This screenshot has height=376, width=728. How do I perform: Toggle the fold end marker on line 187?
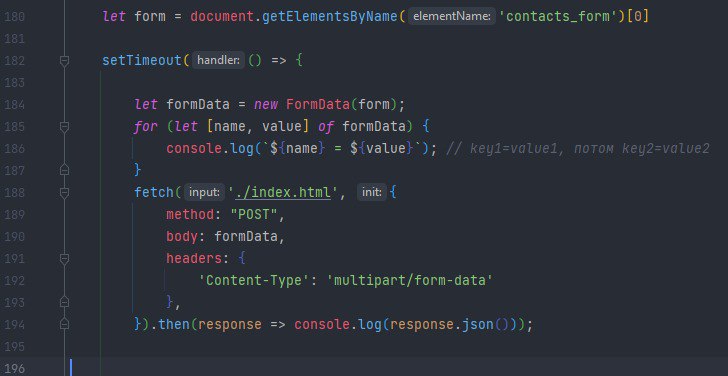[65, 170]
